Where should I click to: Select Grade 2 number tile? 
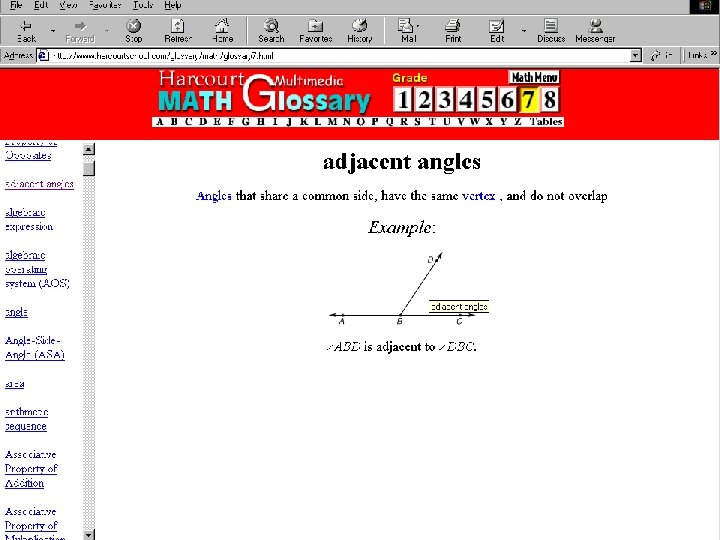424,100
